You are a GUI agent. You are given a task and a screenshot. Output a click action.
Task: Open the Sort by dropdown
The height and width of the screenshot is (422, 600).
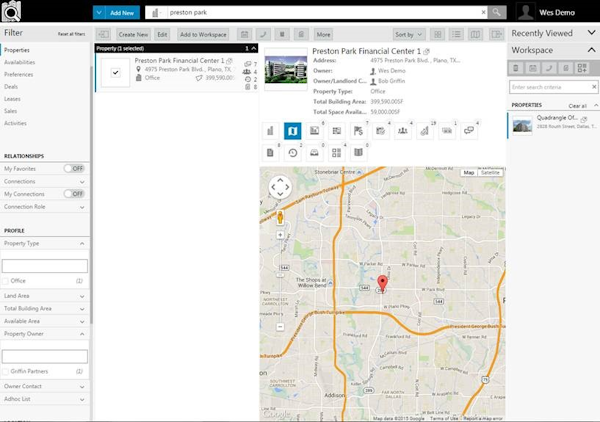coord(408,34)
